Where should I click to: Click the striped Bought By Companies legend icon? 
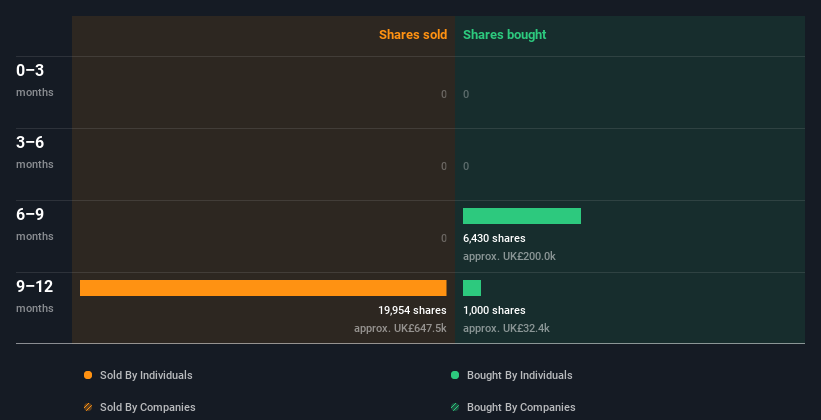455,407
